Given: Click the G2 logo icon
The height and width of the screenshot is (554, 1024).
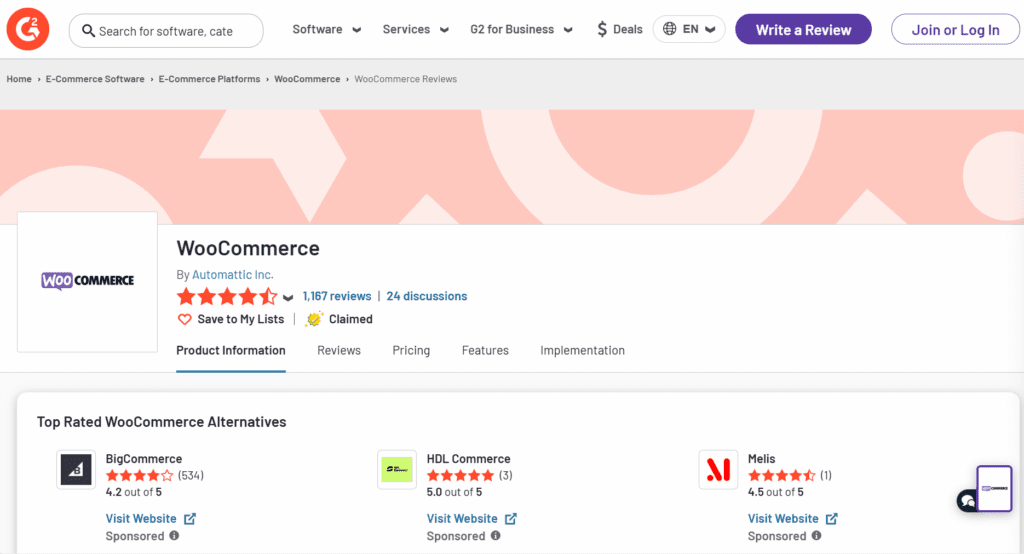Looking at the screenshot, I should click(28, 29).
